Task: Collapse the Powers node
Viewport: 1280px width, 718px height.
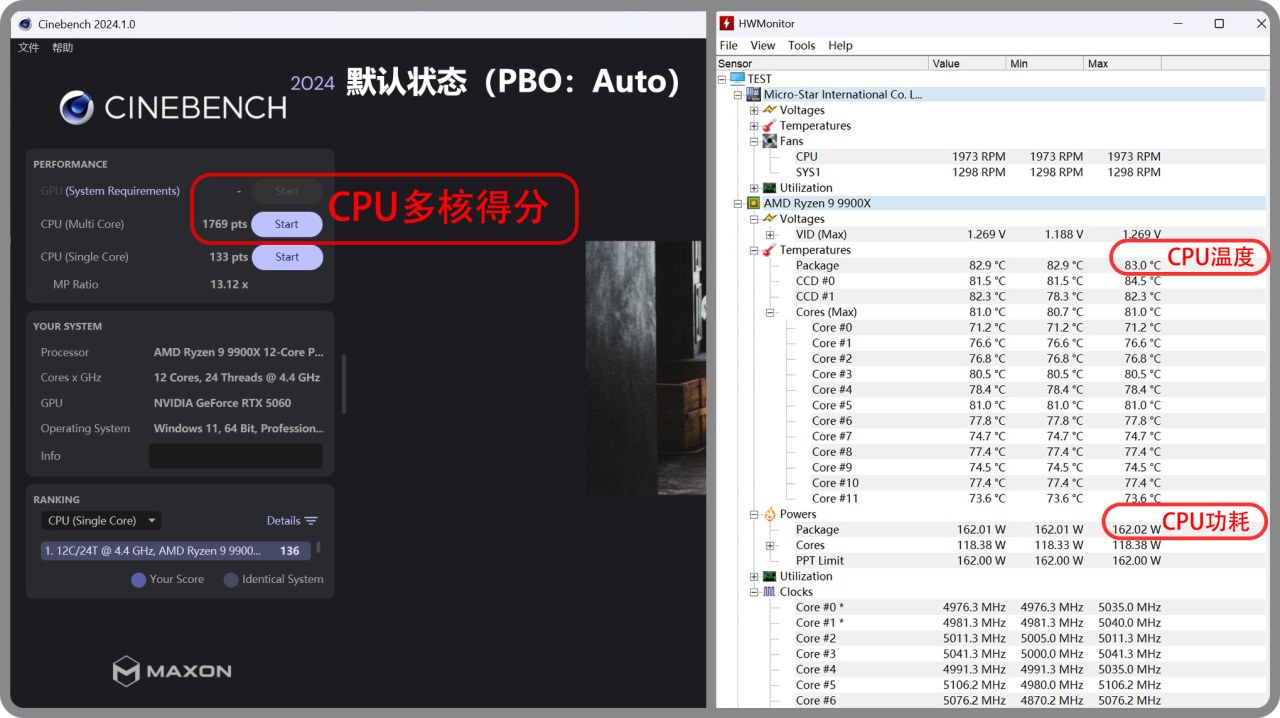Action: (754, 514)
